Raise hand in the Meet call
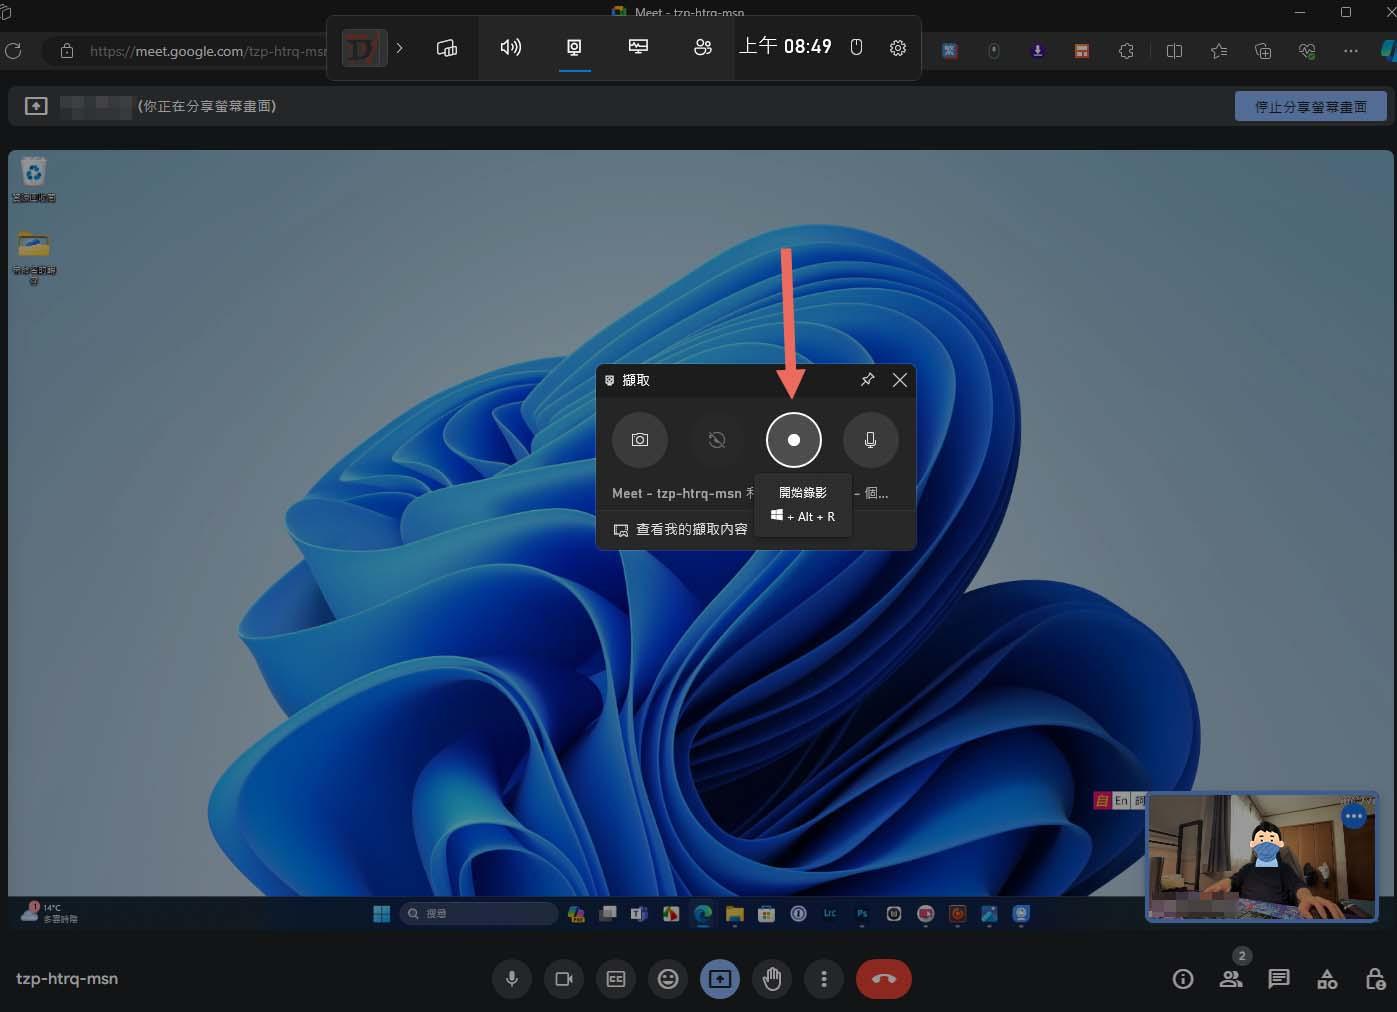Image resolution: width=1397 pixels, height=1012 pixels. (772, 979)
